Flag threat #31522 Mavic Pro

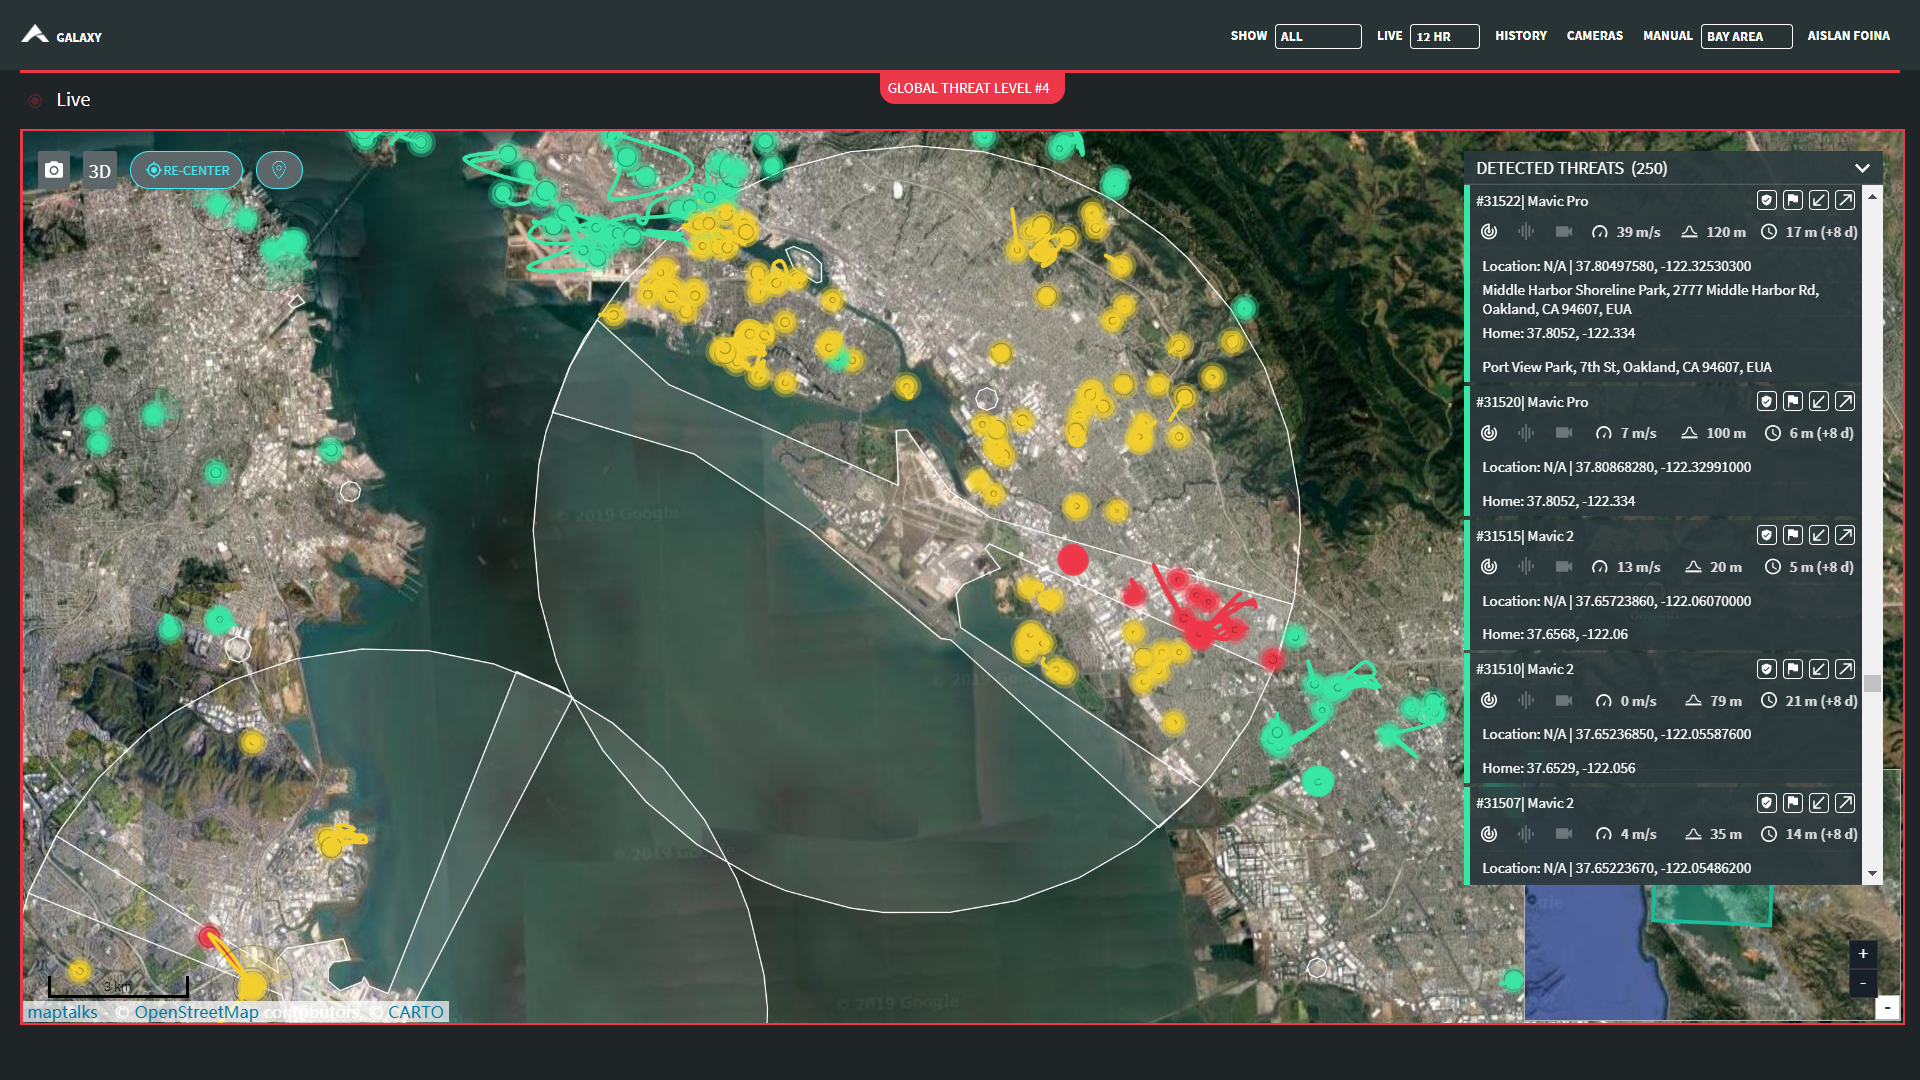point(1793,200)
